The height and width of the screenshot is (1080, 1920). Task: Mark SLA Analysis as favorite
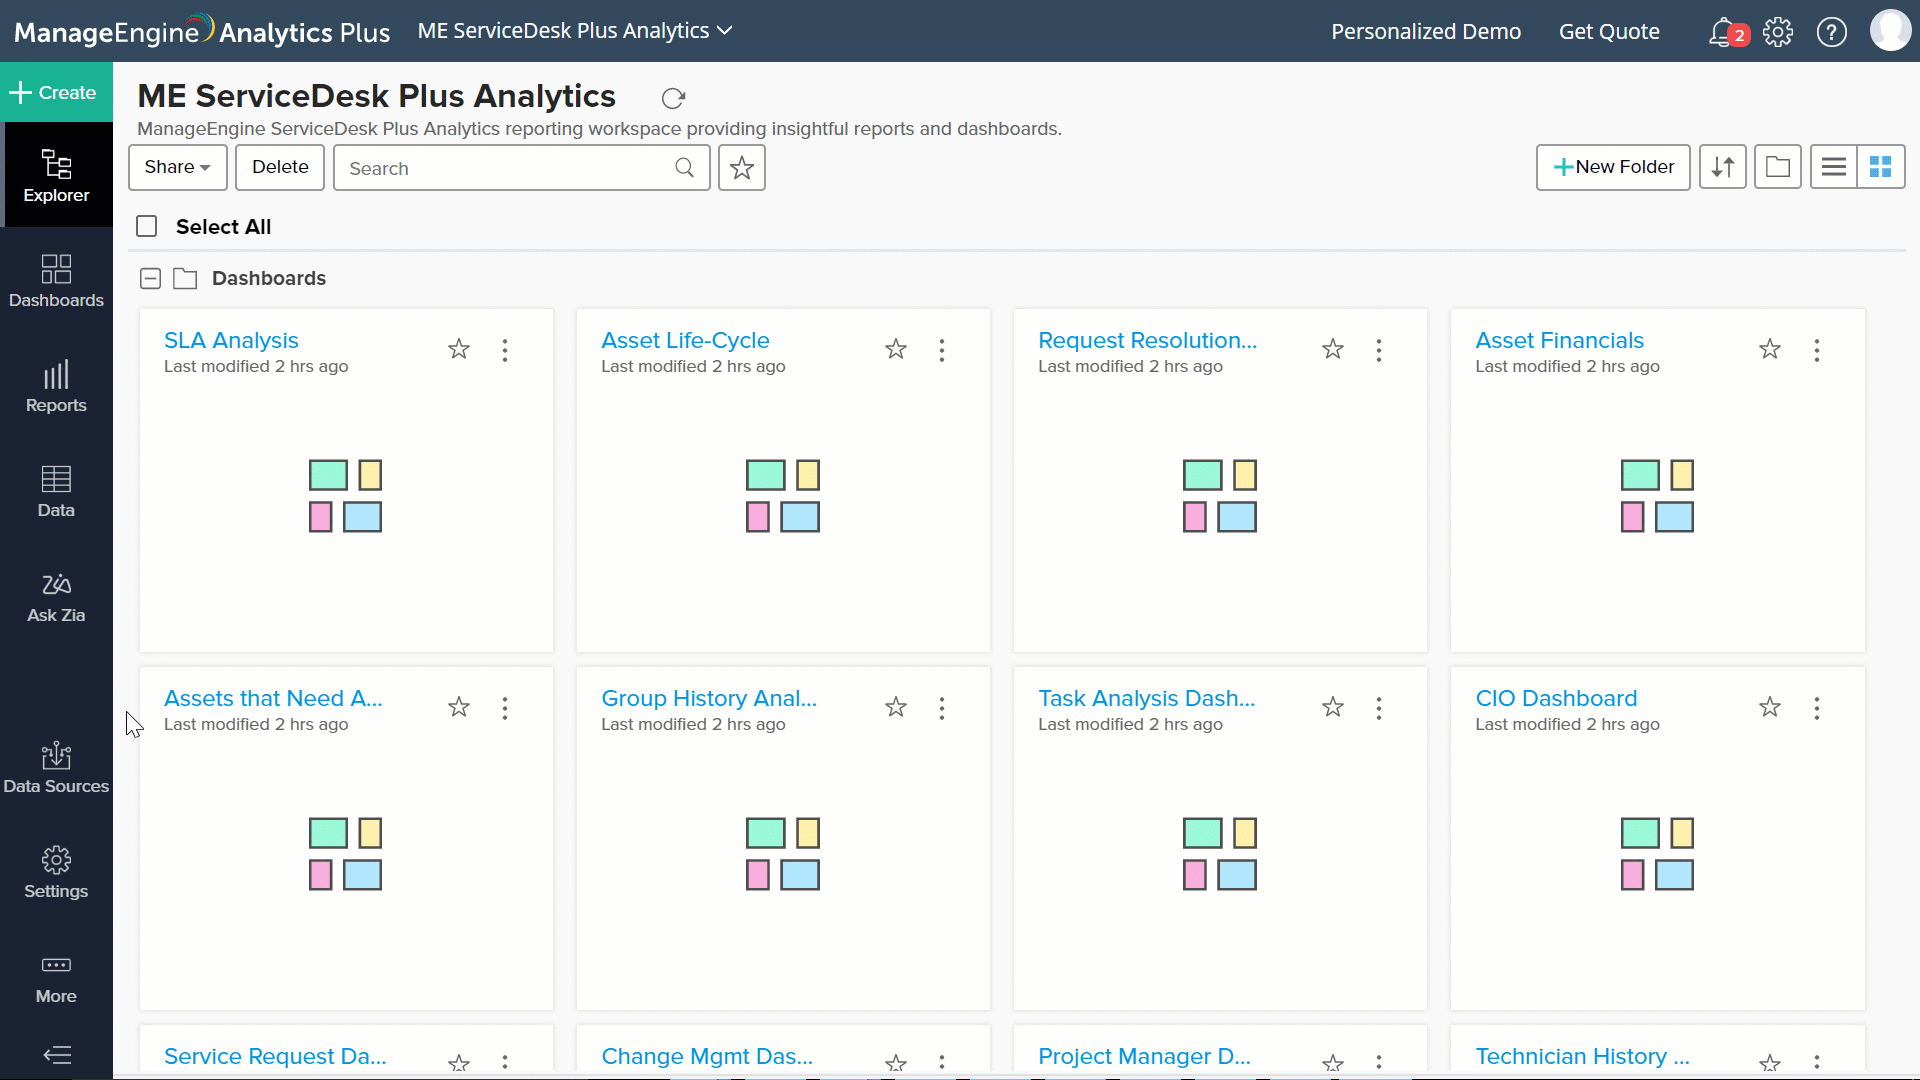tap(458, 349)
